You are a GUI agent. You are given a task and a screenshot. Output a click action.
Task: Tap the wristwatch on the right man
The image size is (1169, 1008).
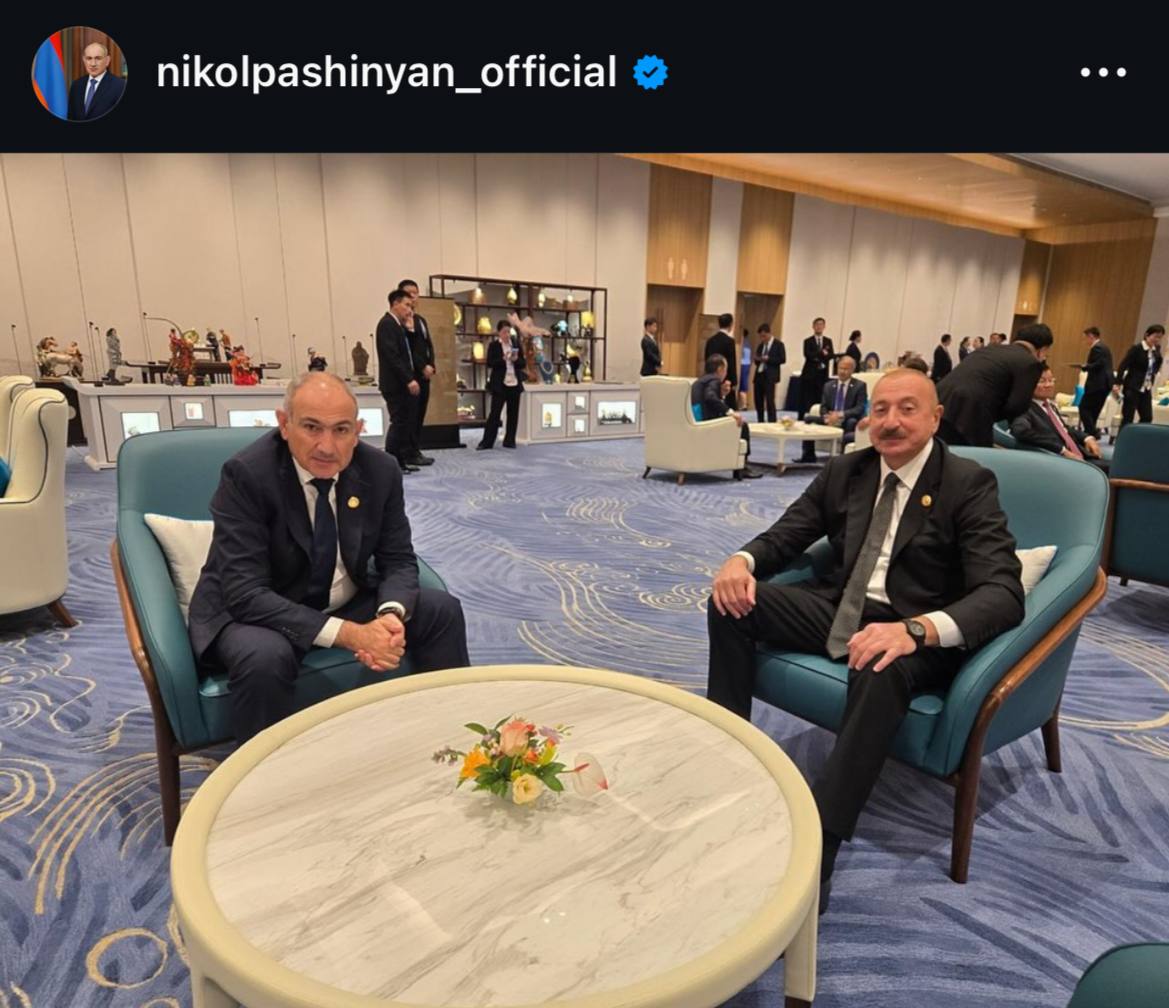pos(916,631)
